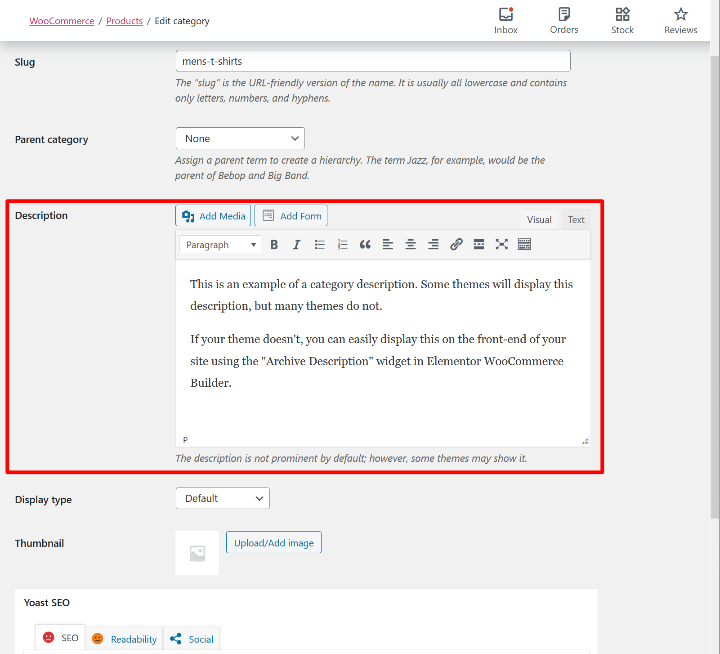Enable fullscreen distraction-free editor mode

(x=501, y=245)
